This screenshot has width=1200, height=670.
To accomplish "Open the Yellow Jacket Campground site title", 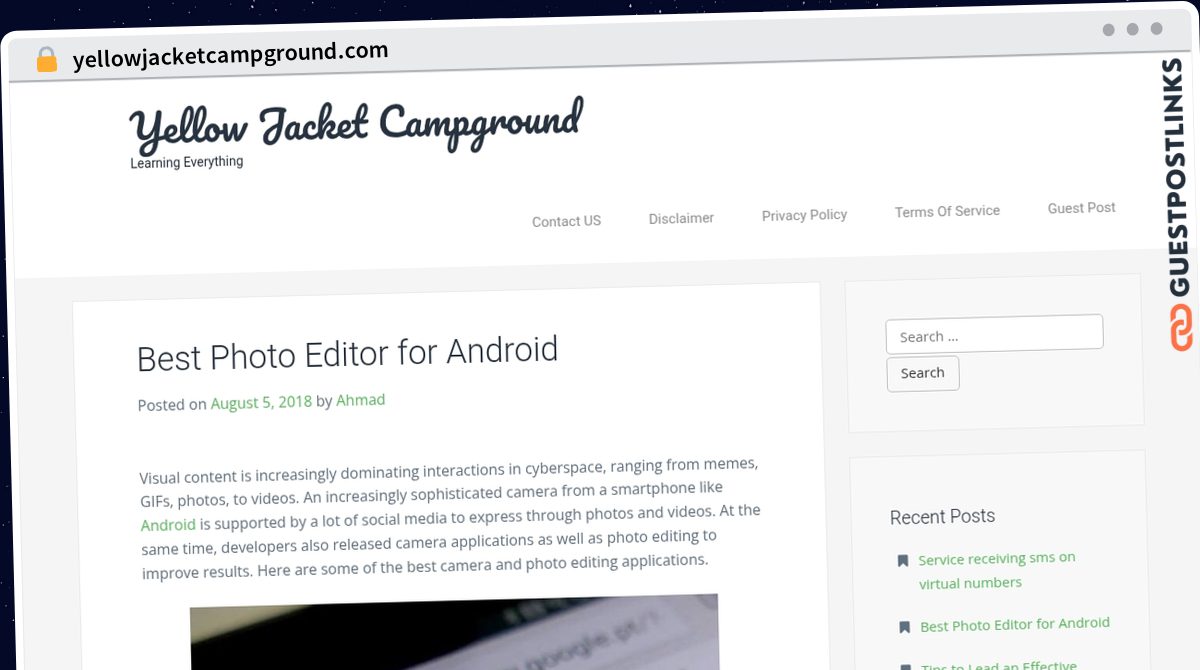I will pyautogui.click(x=356, y=126).
